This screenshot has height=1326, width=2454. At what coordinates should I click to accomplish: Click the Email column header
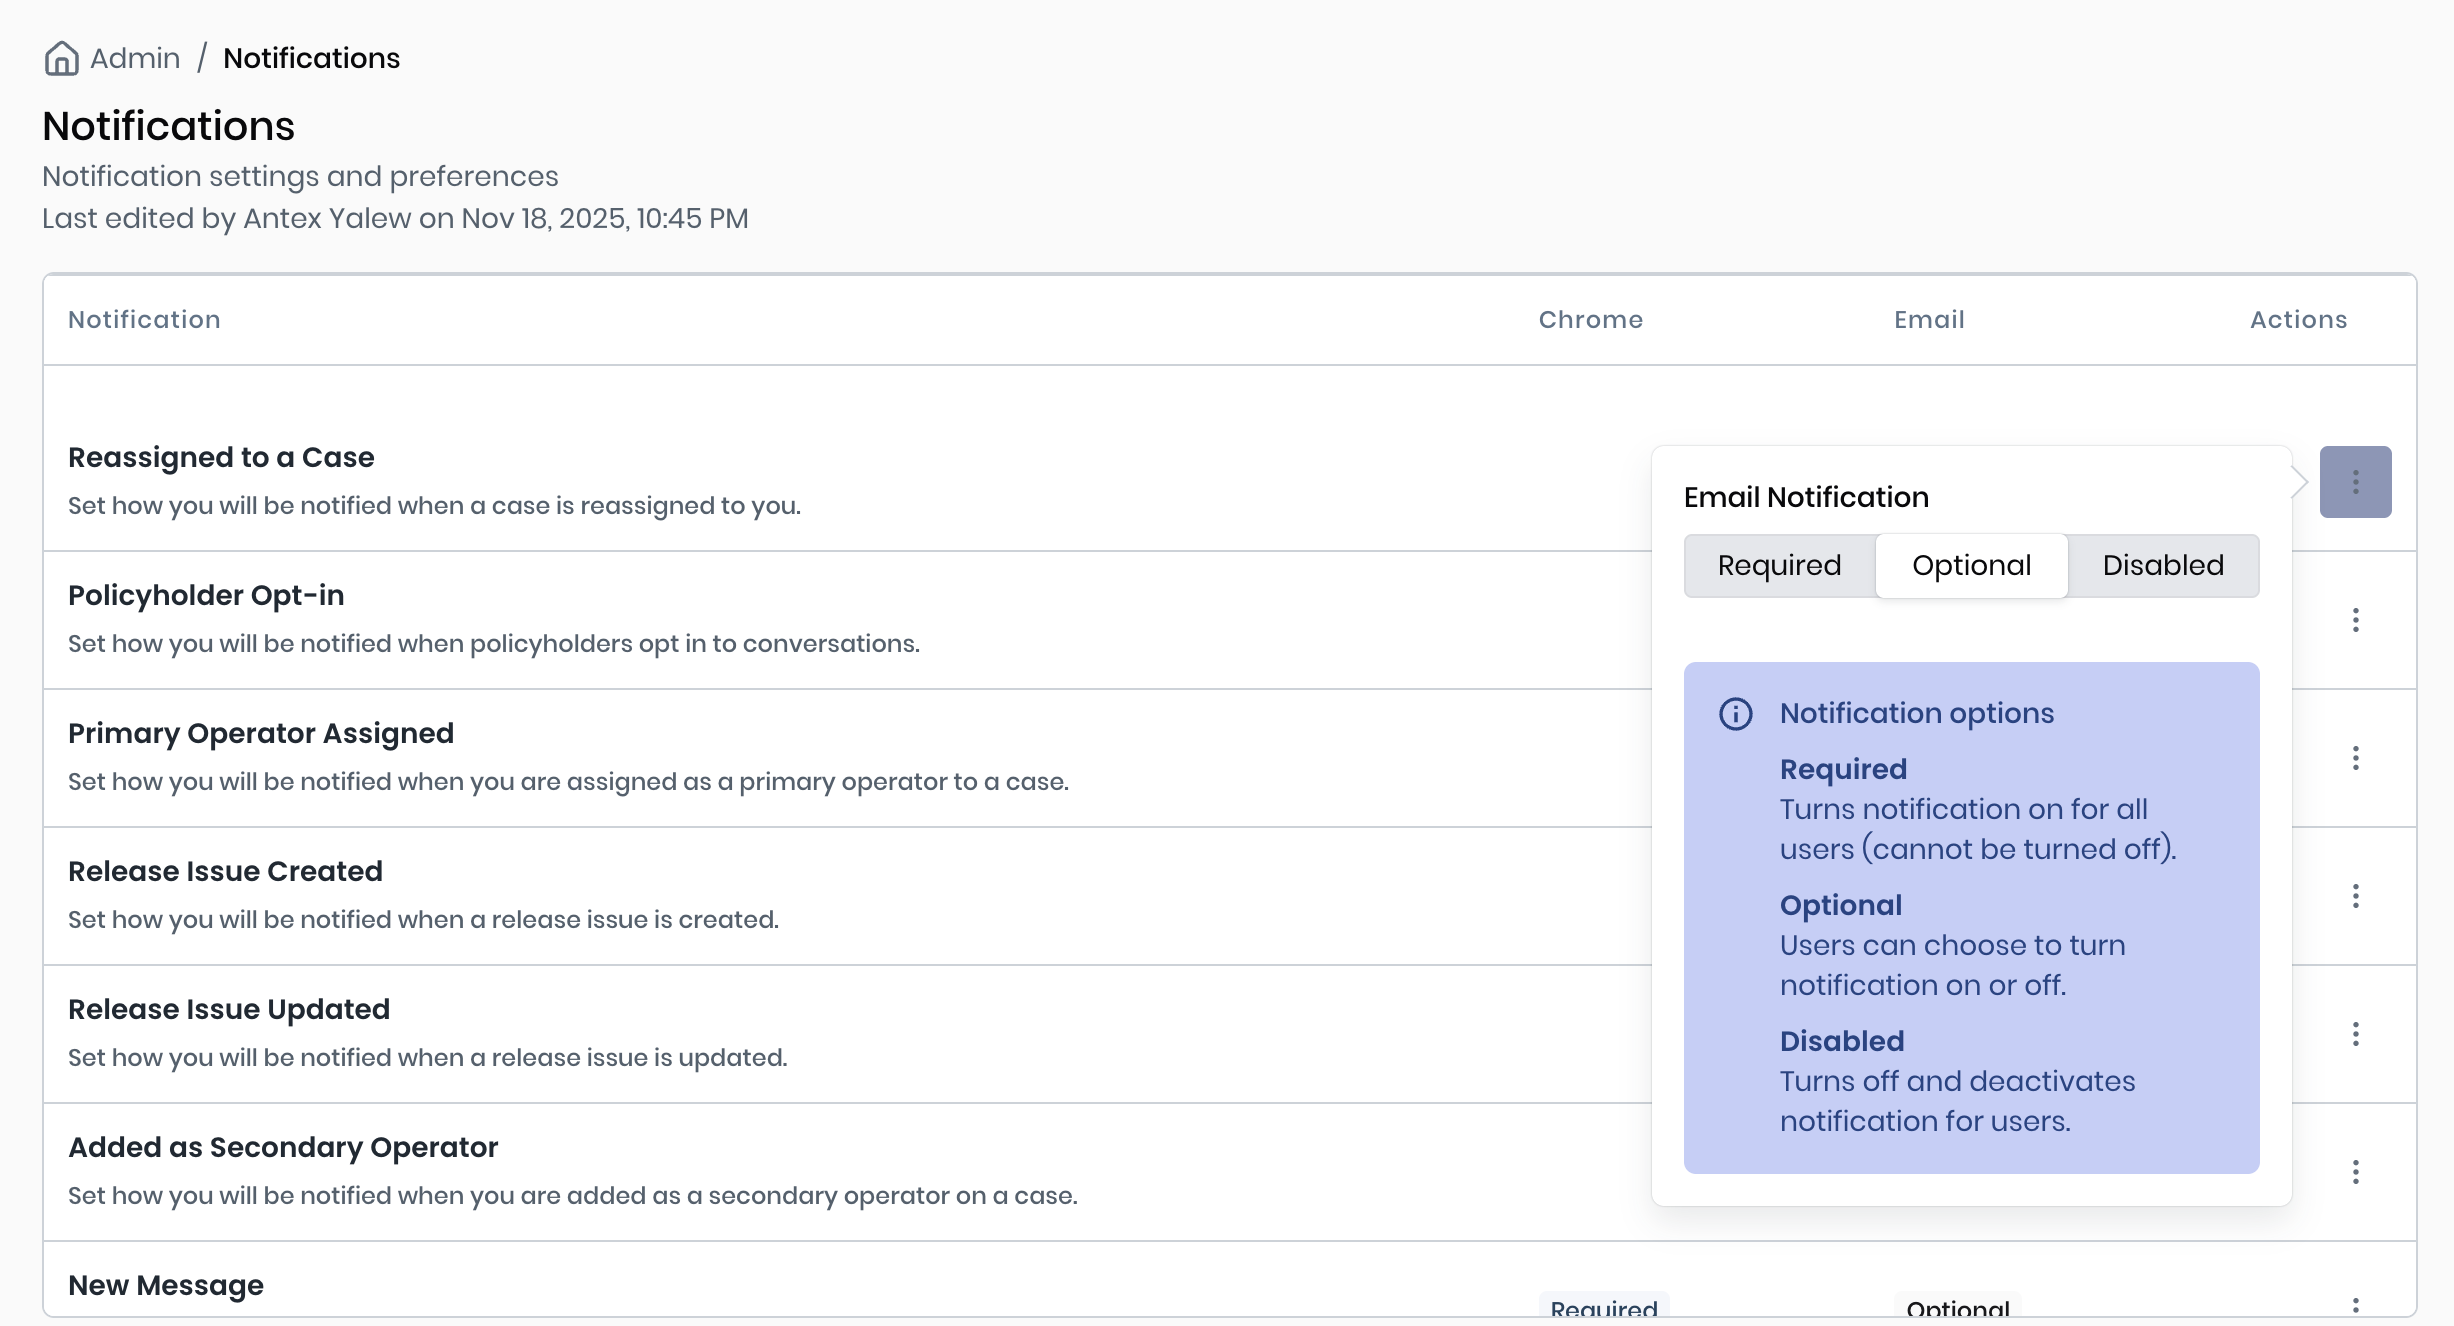pos(1929,320)
